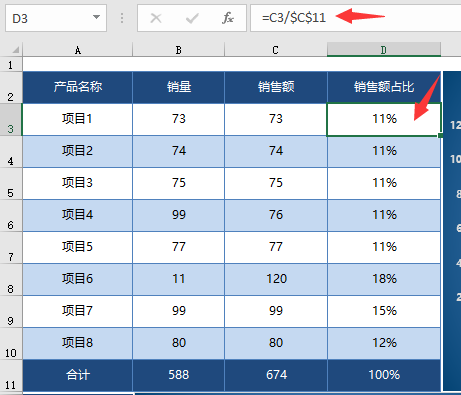Select column D header

(384, 50)
